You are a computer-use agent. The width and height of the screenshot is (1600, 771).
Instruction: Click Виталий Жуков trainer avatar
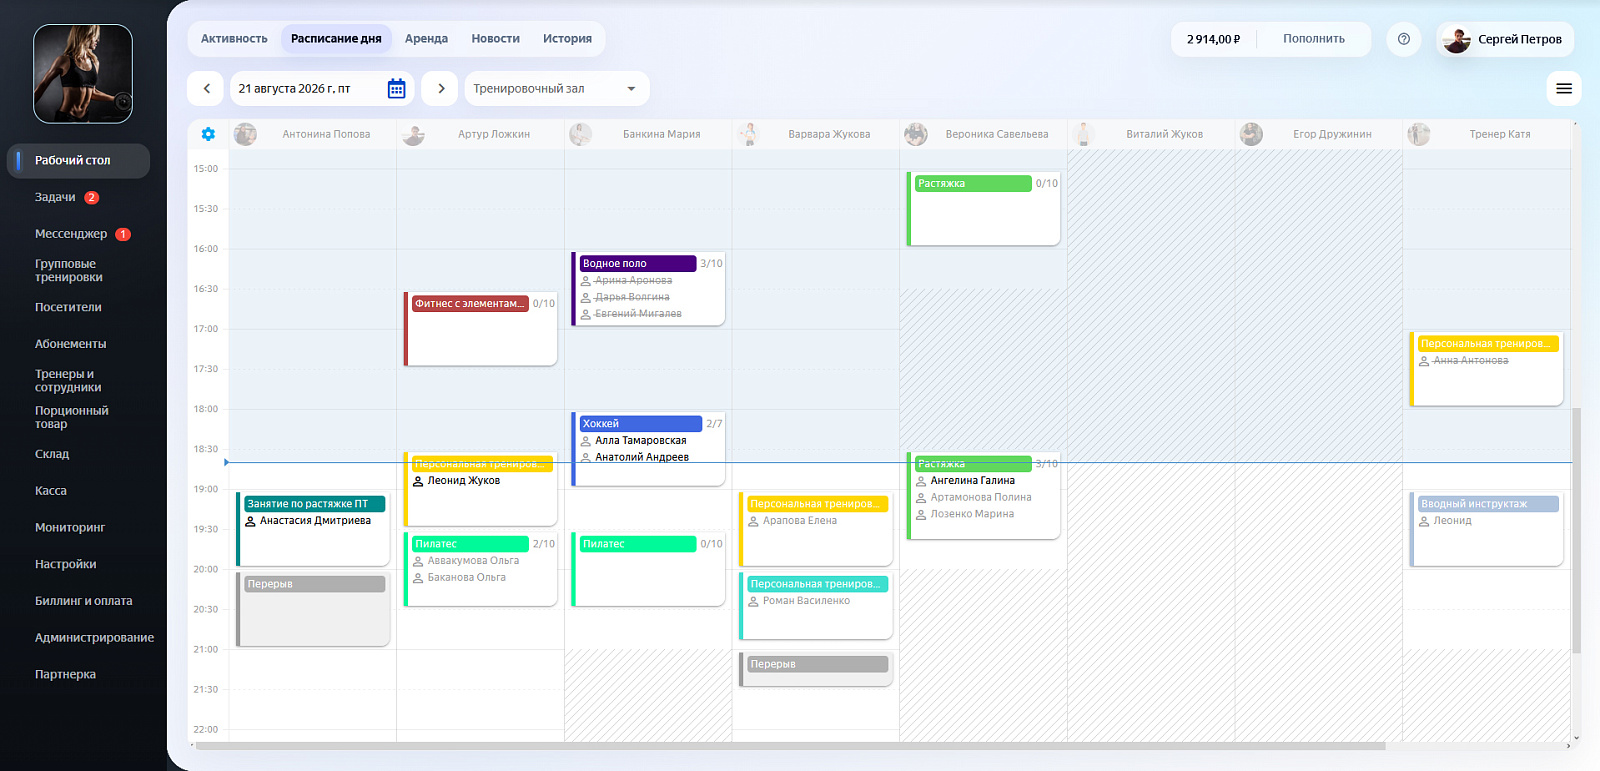tap(1083, 134)
